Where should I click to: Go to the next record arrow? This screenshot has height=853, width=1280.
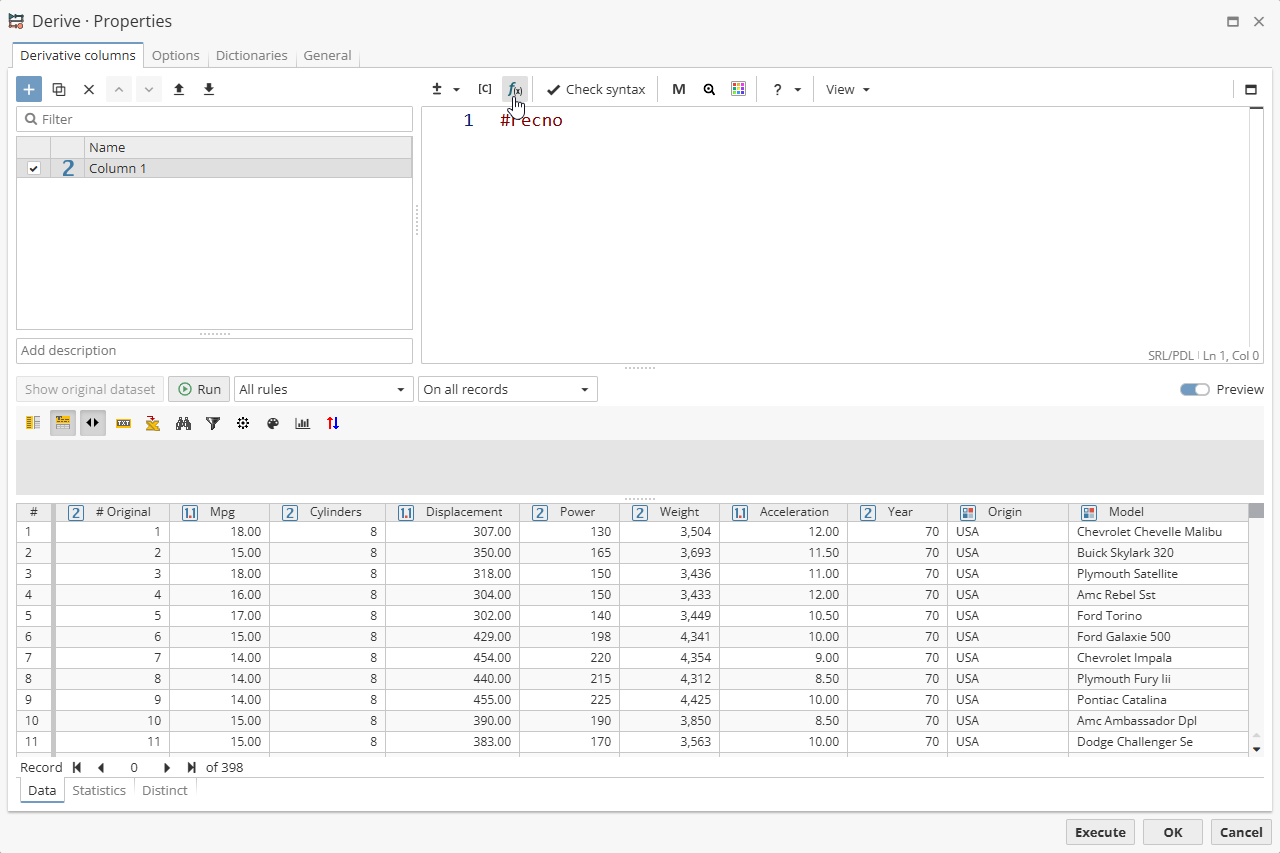[167, 768]
